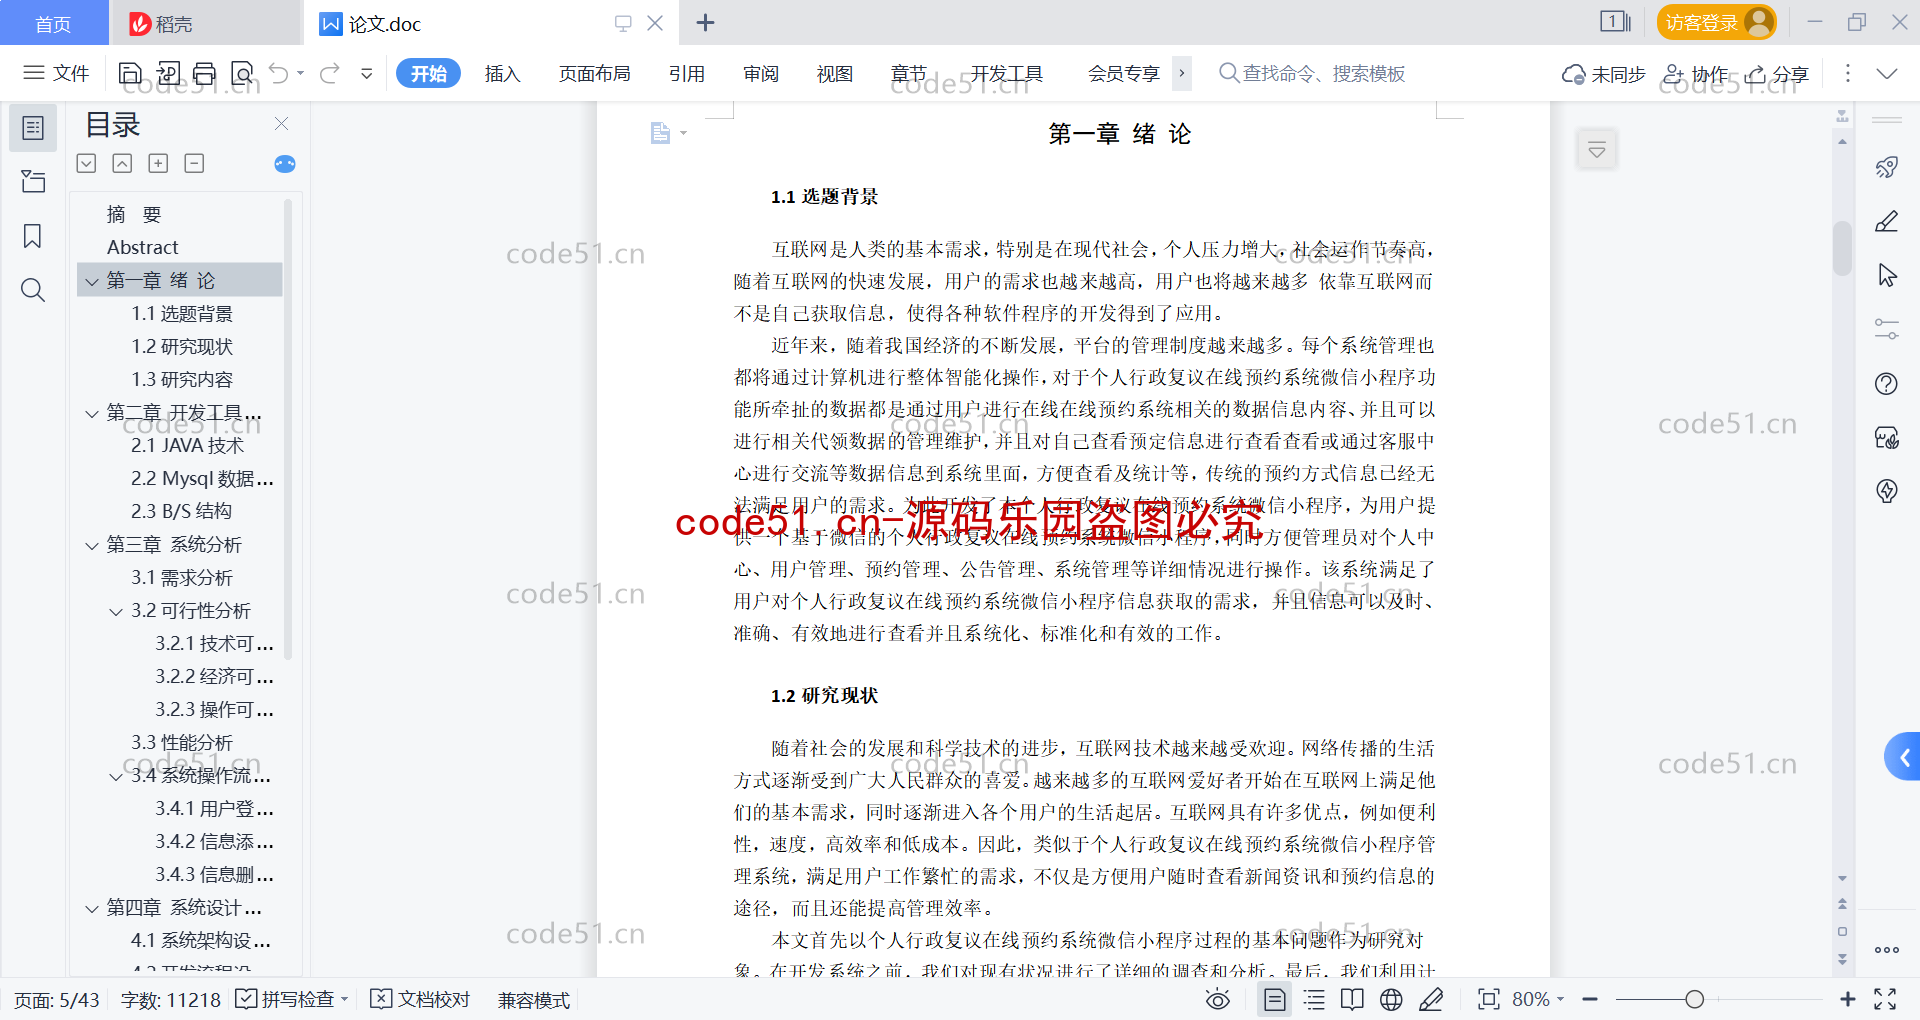Viewport: 1920px width, 1020px height.
Task: Switch to the 审阅 tab
Action: point(761,73)
